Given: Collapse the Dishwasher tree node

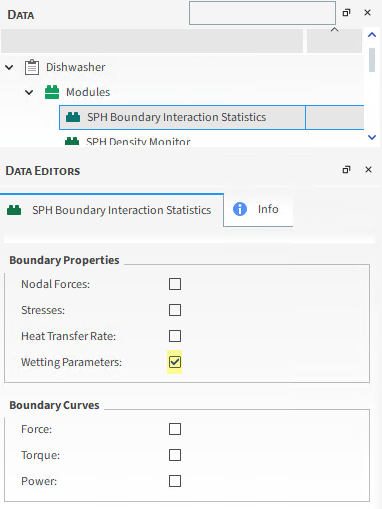Looking at the screenshot, I should coord(9,67).
